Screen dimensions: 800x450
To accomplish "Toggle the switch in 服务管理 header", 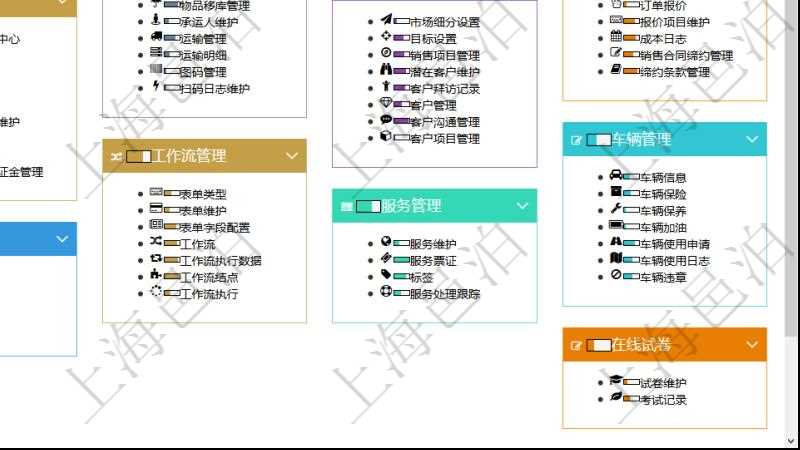I will (368, 206).
